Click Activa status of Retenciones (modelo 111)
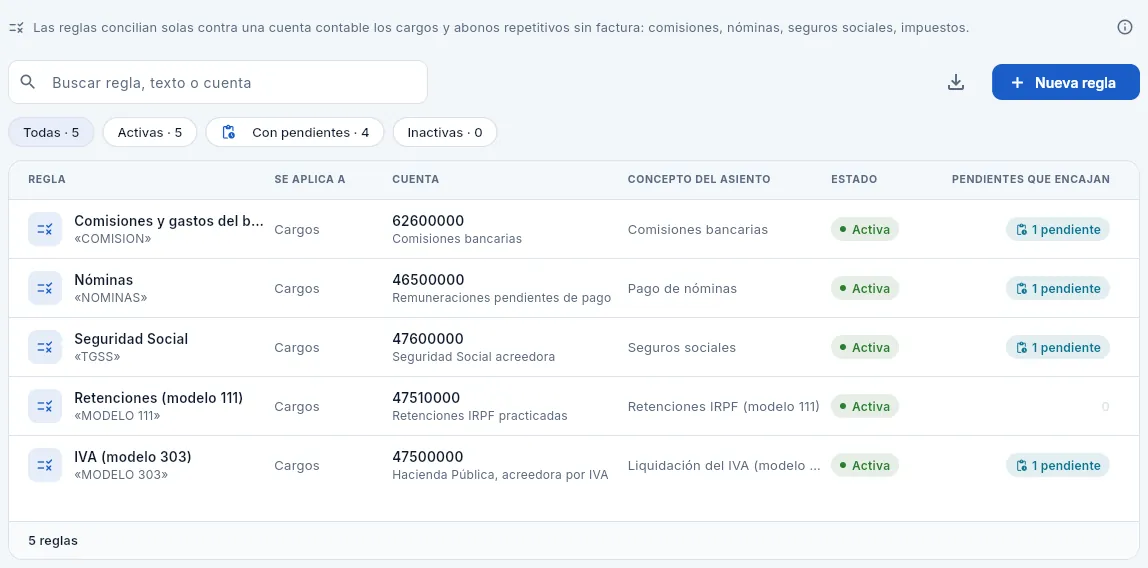1148x568 pixels. [865, 406]
